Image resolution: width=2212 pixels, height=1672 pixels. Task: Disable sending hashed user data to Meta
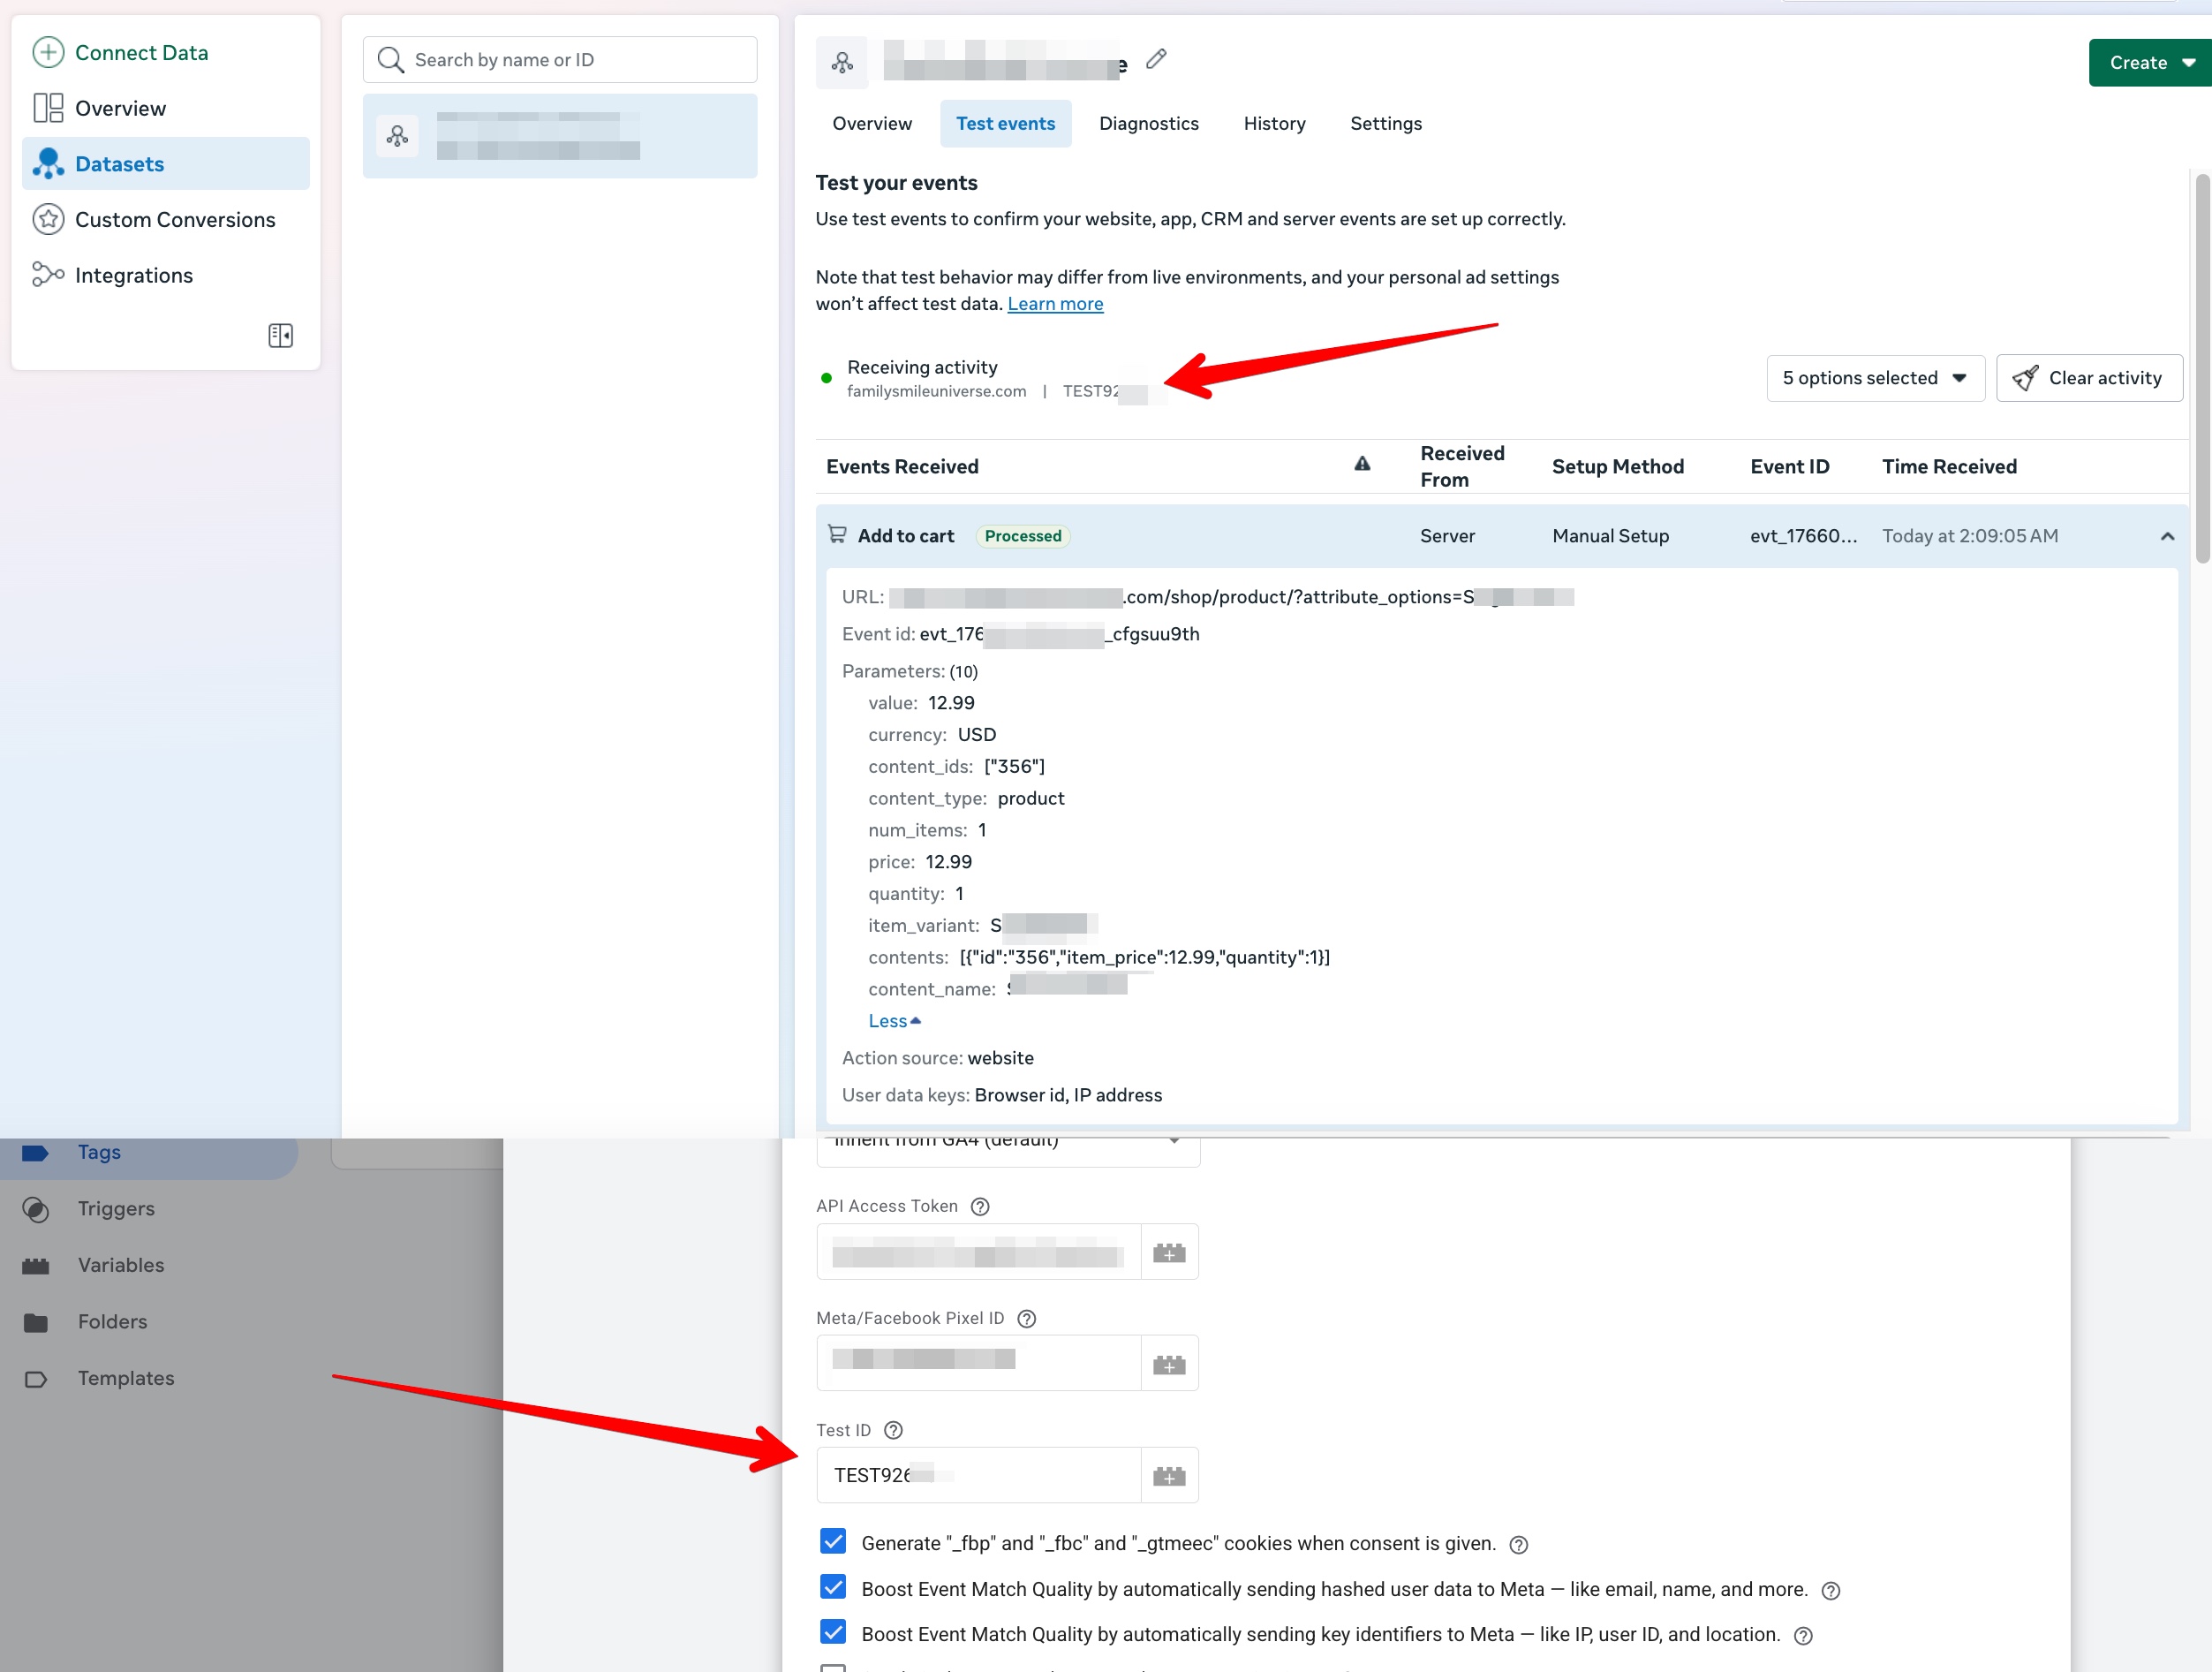[x=833, y=1587]
